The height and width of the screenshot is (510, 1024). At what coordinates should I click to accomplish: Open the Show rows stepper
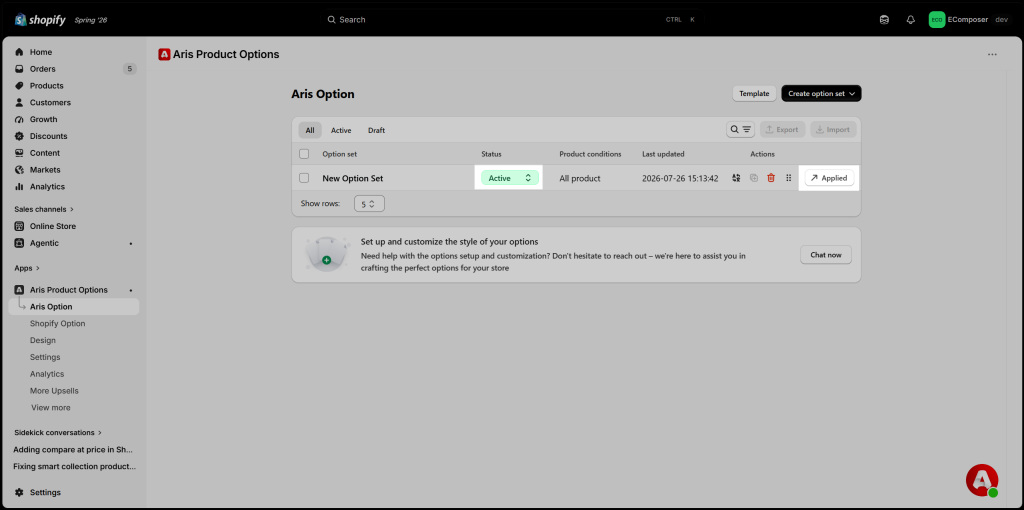[370, 204]
